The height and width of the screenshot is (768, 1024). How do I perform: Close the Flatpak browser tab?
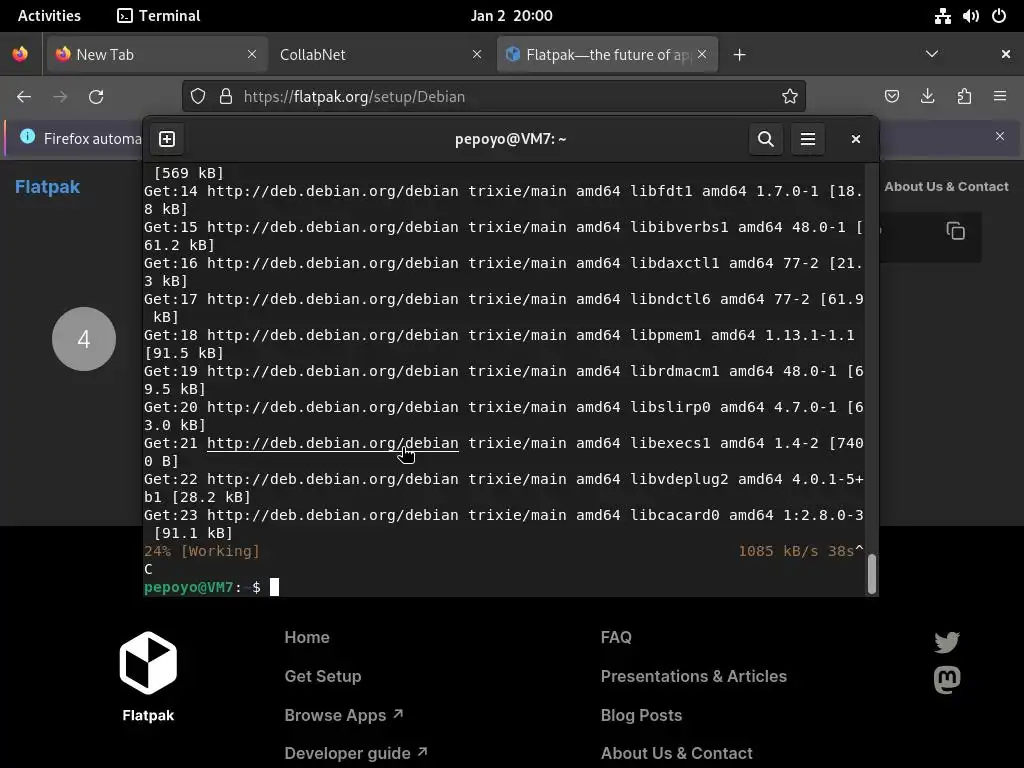coord(702,54)
